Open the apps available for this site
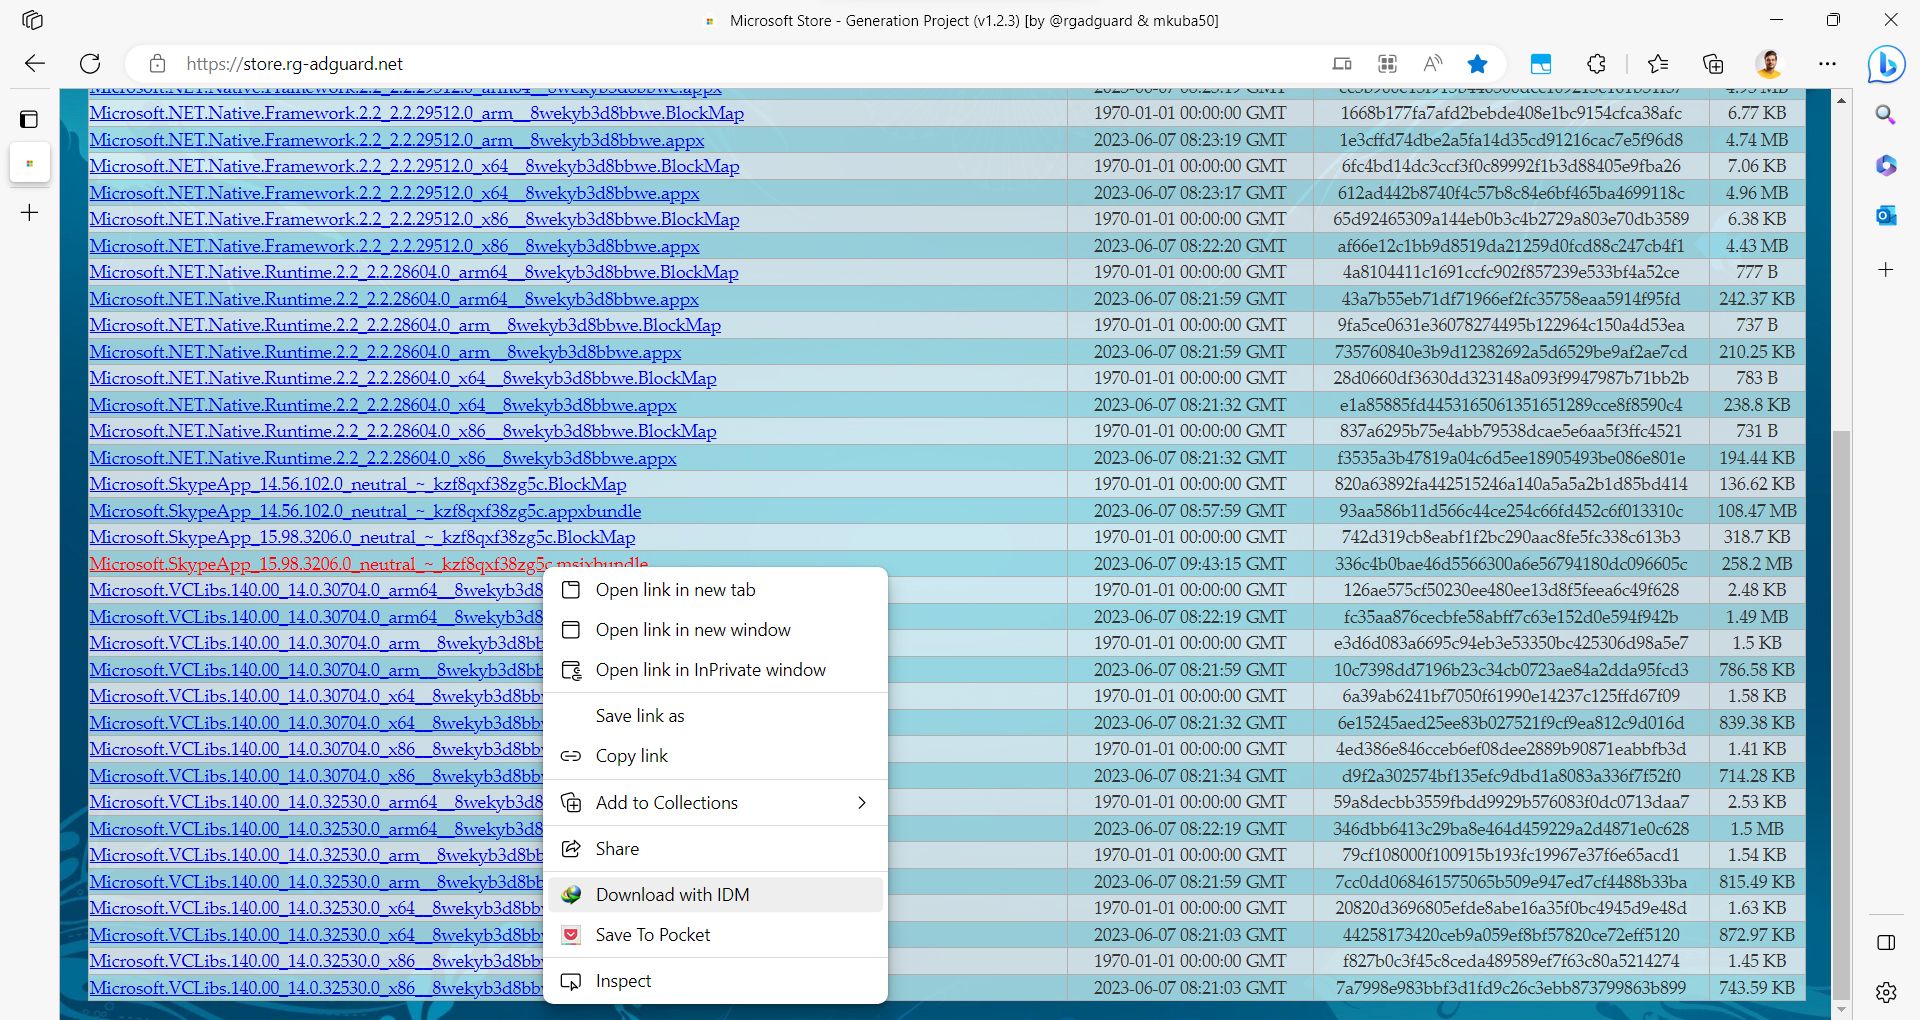 coord(1387,64)
